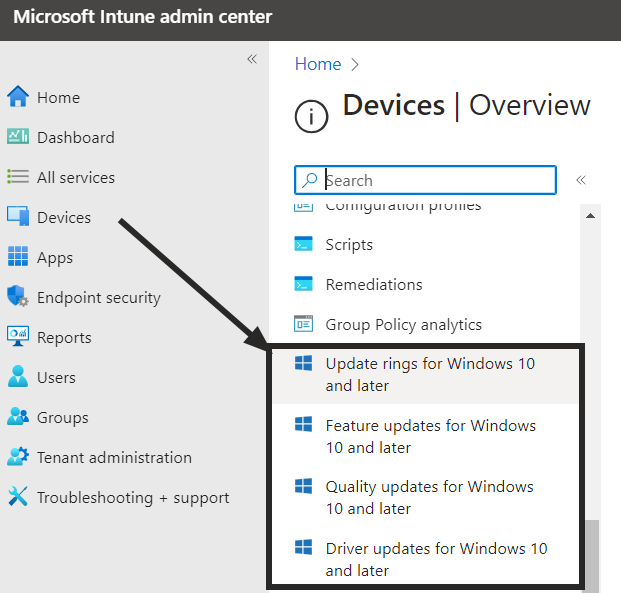Click the Users person icon

[x=18, y=376]
